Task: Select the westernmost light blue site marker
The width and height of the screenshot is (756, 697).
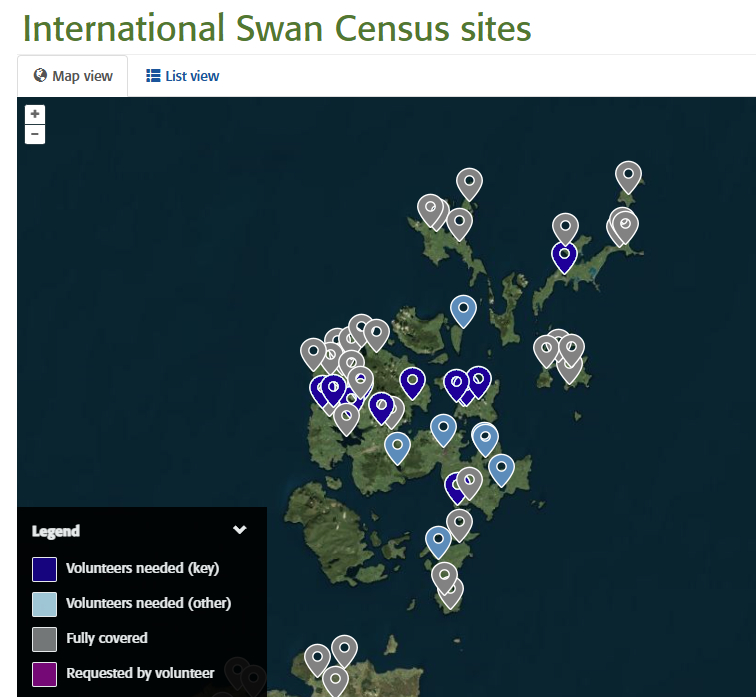Action: 398,446
